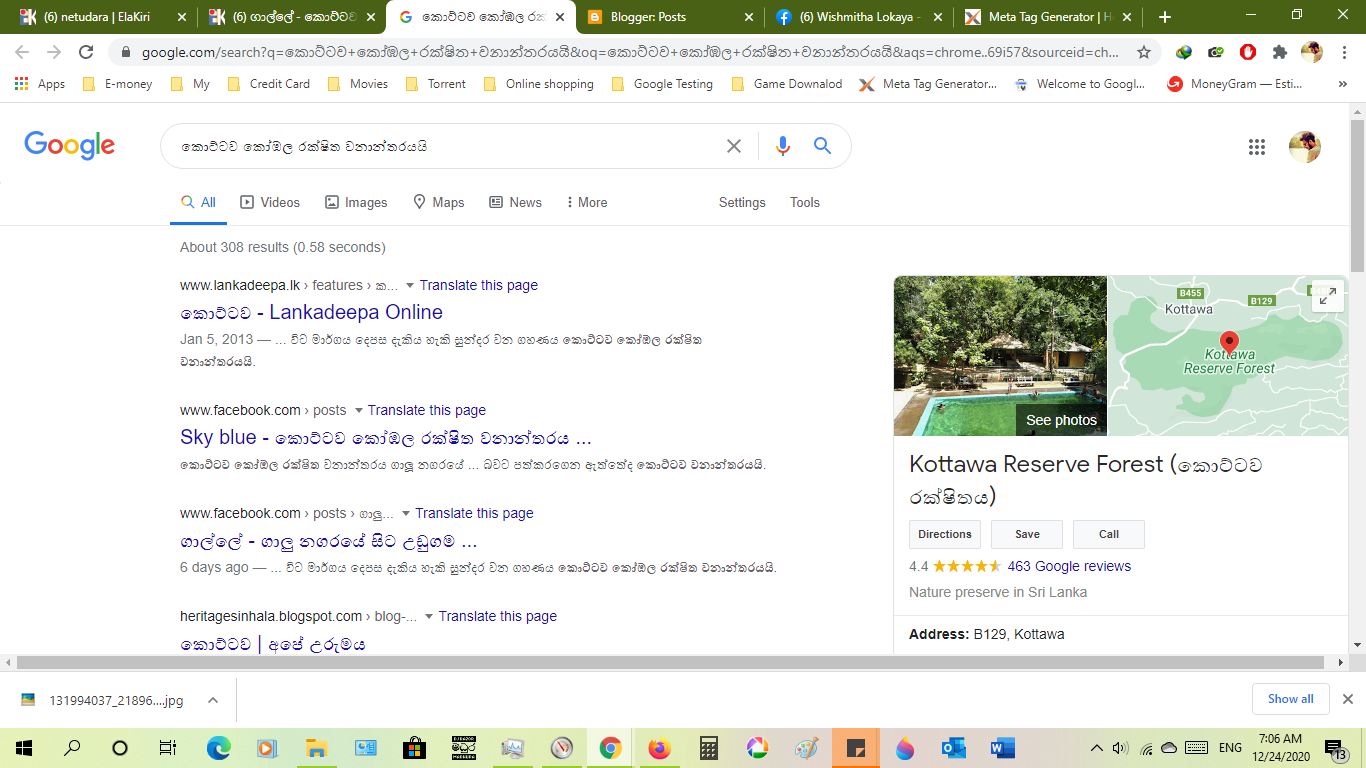Show hidden bookmarks with the double chevron
Image resolution: width=1366 pixels, height=768 pixels.
tap(1343, 85)
